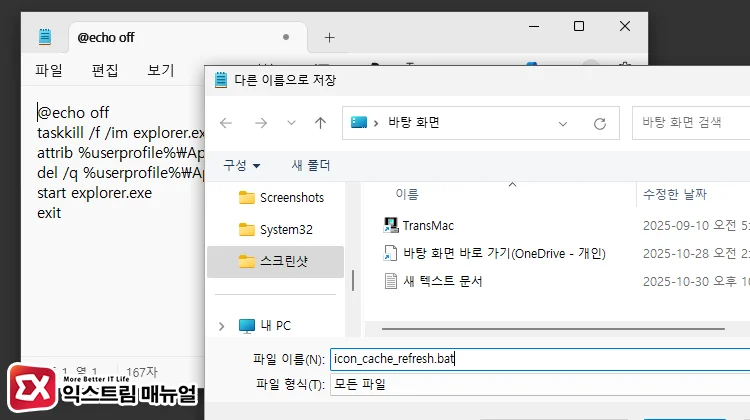Viewport: 750px width, 420px height.
Task: Select the 스크린샷 folder in sidebar
Action: [x=276, y=262]
